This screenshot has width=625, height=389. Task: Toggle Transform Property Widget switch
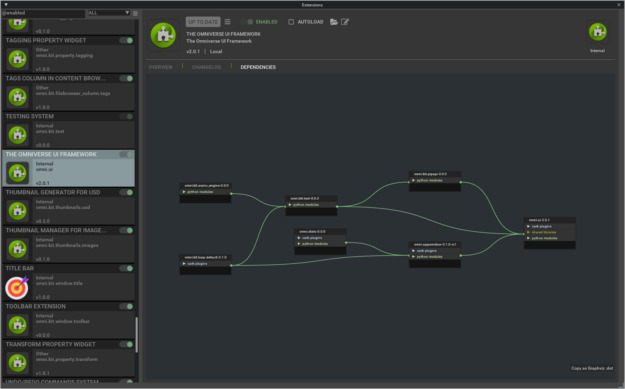126,344
